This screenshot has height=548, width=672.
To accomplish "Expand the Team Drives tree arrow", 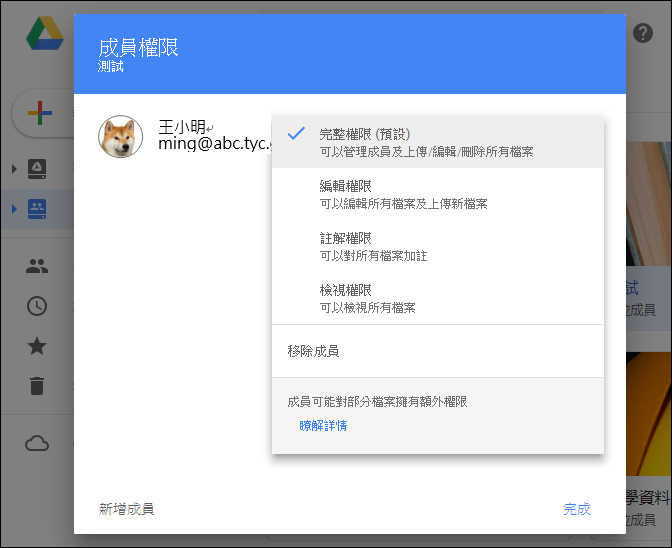I will pyautogui.click(x=14, y=209).
